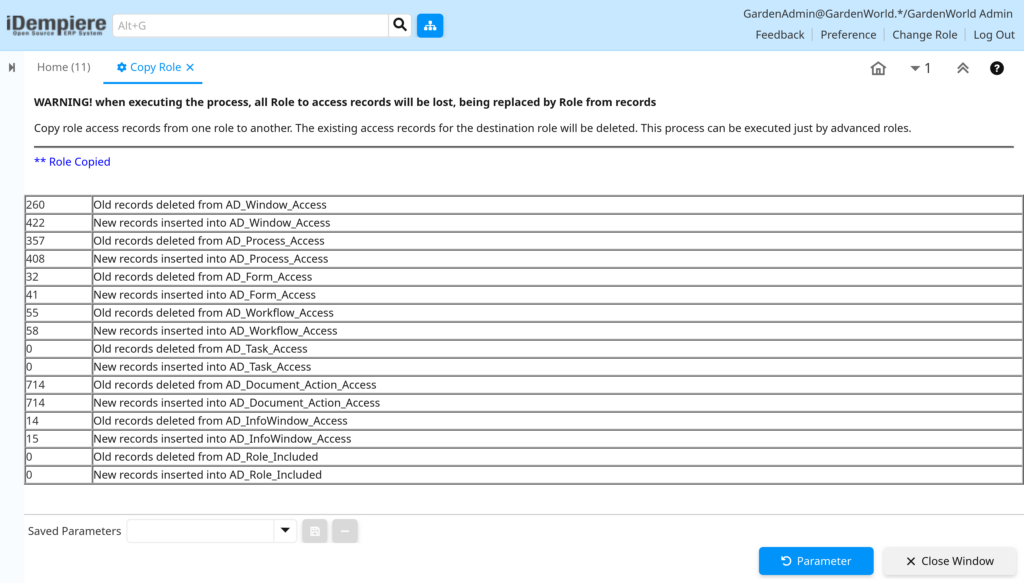Close the Copy Role tab
1024x583 pixels.
(x=190, y=67)
